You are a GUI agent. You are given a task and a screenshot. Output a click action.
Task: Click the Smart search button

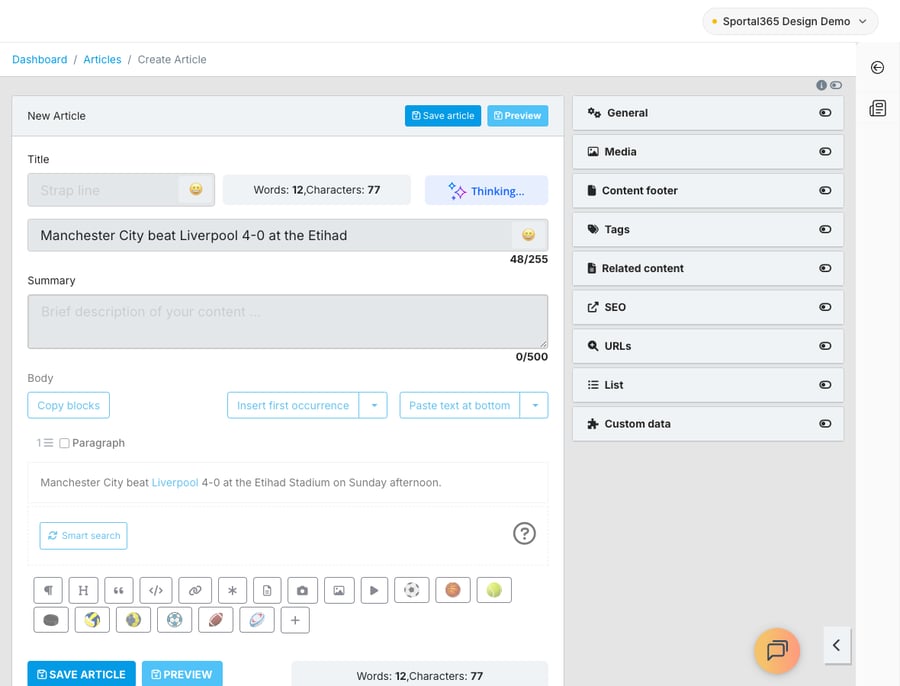click(x=84, y=536)
